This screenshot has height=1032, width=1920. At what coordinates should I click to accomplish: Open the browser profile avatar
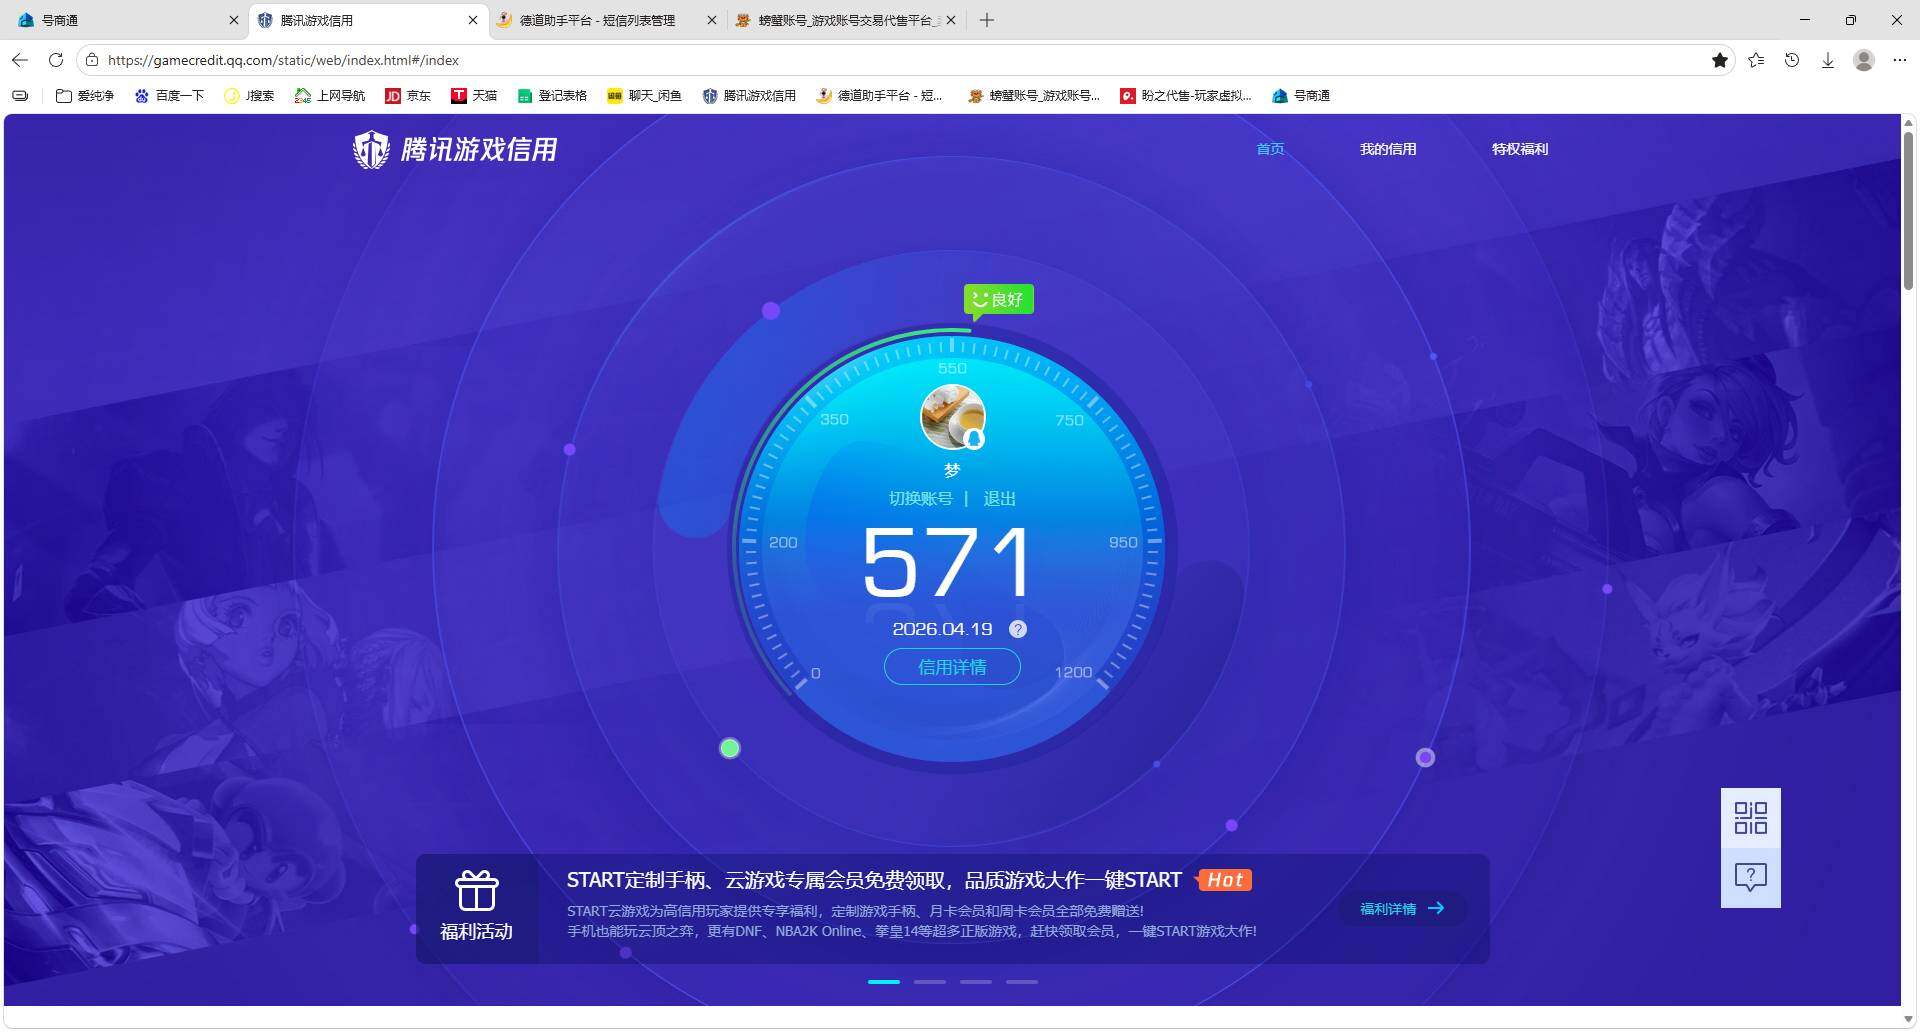(1864, 60)
